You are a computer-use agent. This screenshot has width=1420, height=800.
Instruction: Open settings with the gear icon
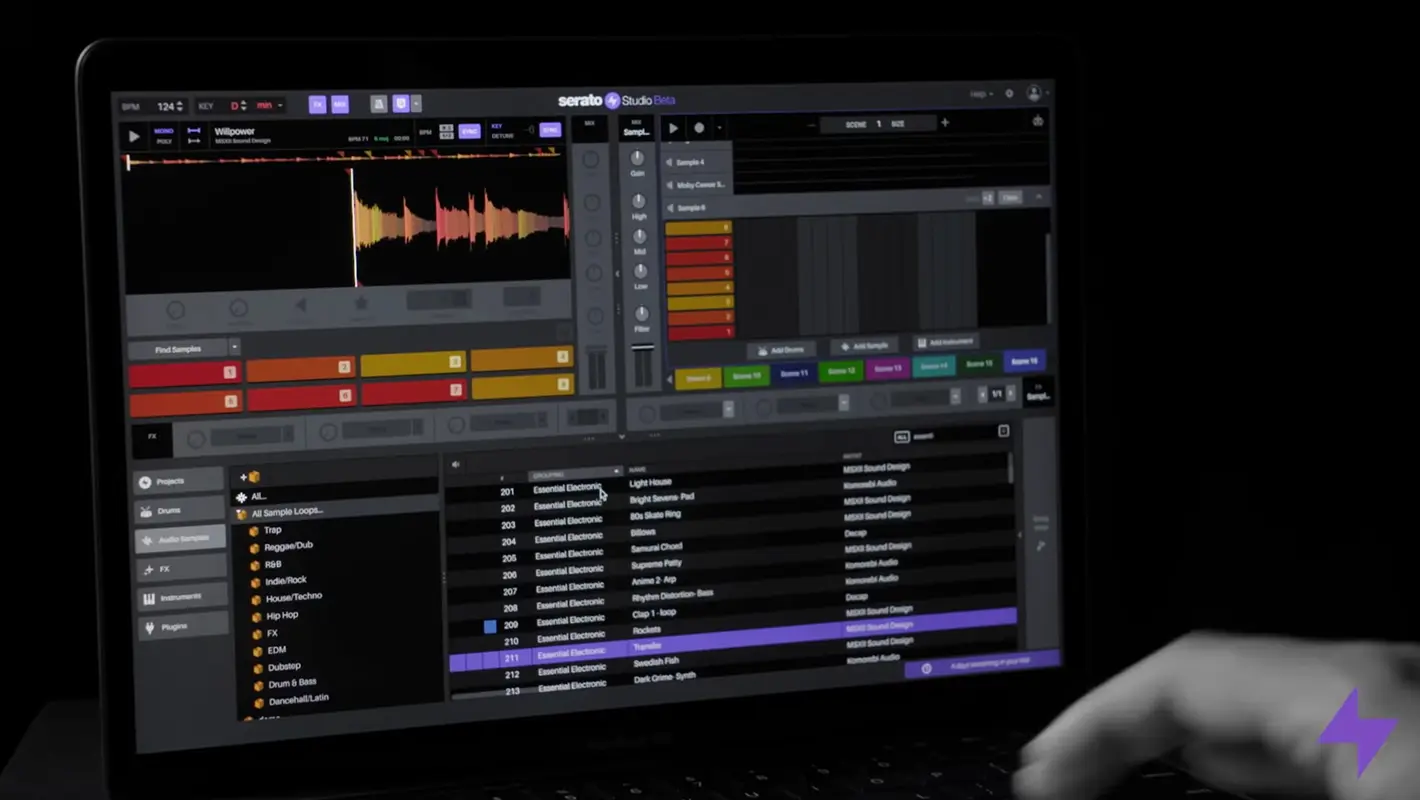tap(1009, 94)
